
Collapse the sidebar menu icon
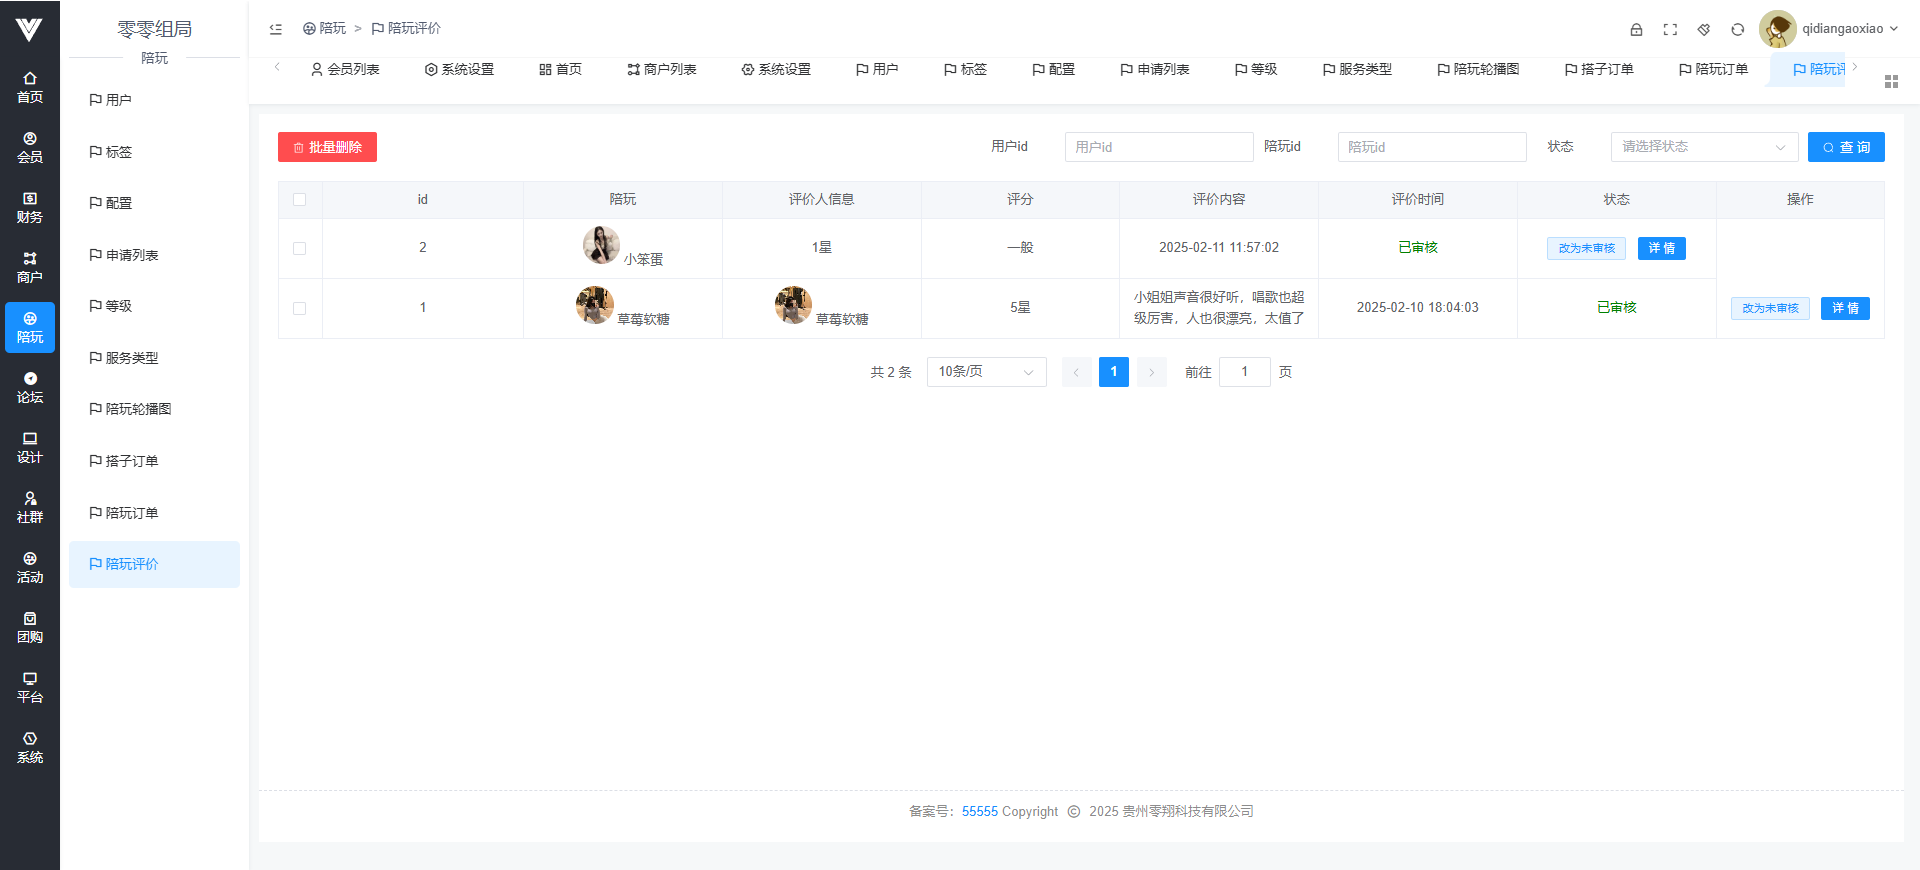[276, 29]
